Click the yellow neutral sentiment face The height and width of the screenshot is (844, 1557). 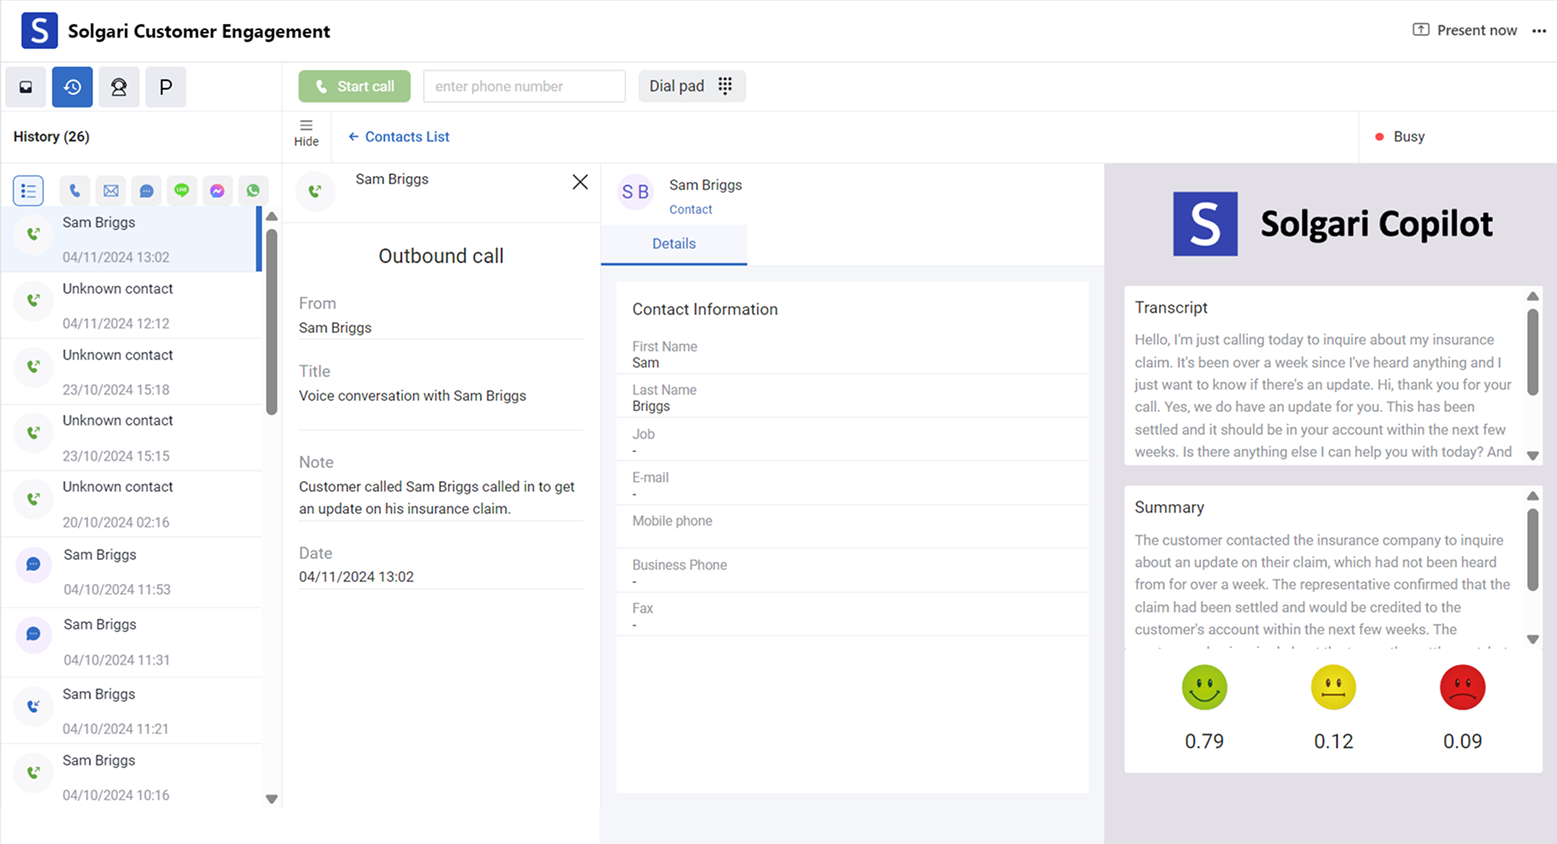point(1333,688)
